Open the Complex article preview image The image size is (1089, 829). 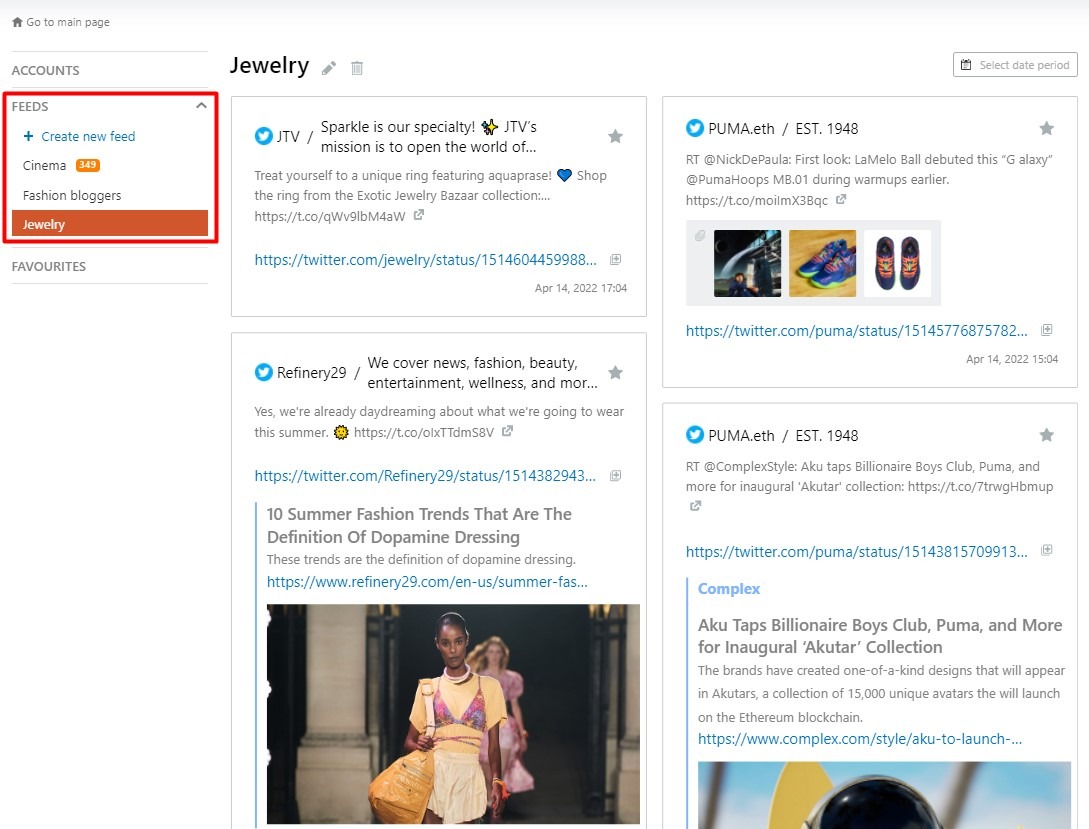[x=884, y=795]
